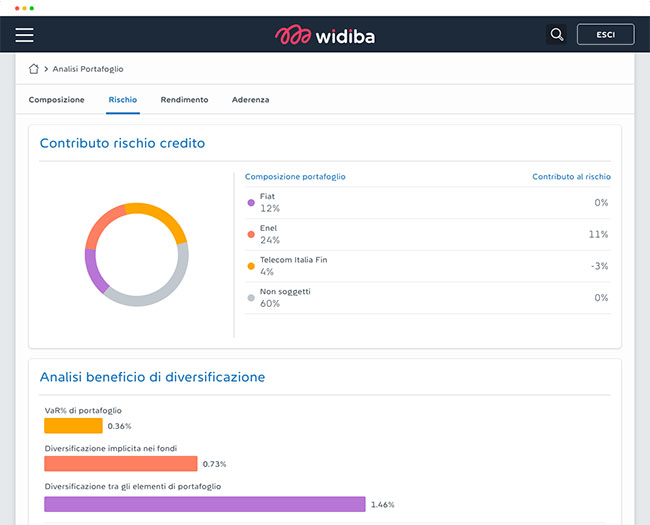Go to home via breadcrumb house icon

tap(34, 69)
